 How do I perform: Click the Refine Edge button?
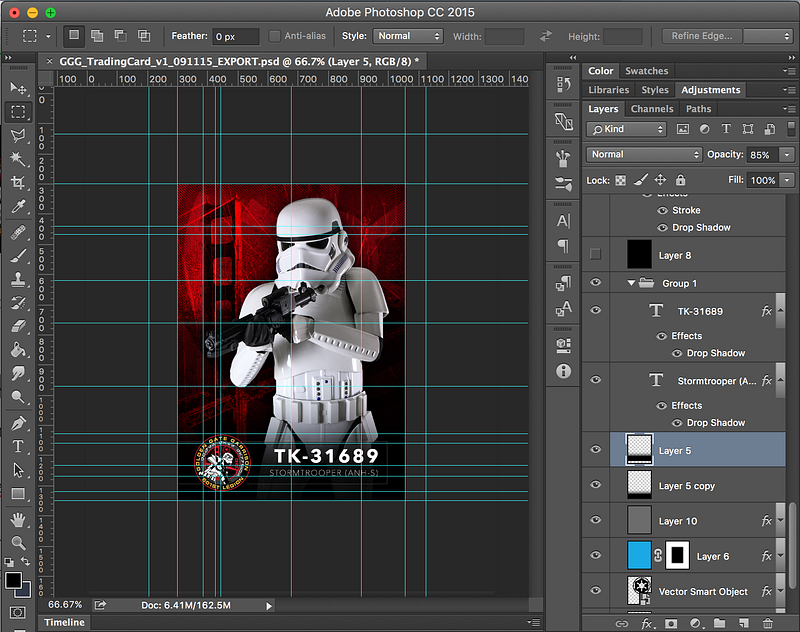coord(702,36)
